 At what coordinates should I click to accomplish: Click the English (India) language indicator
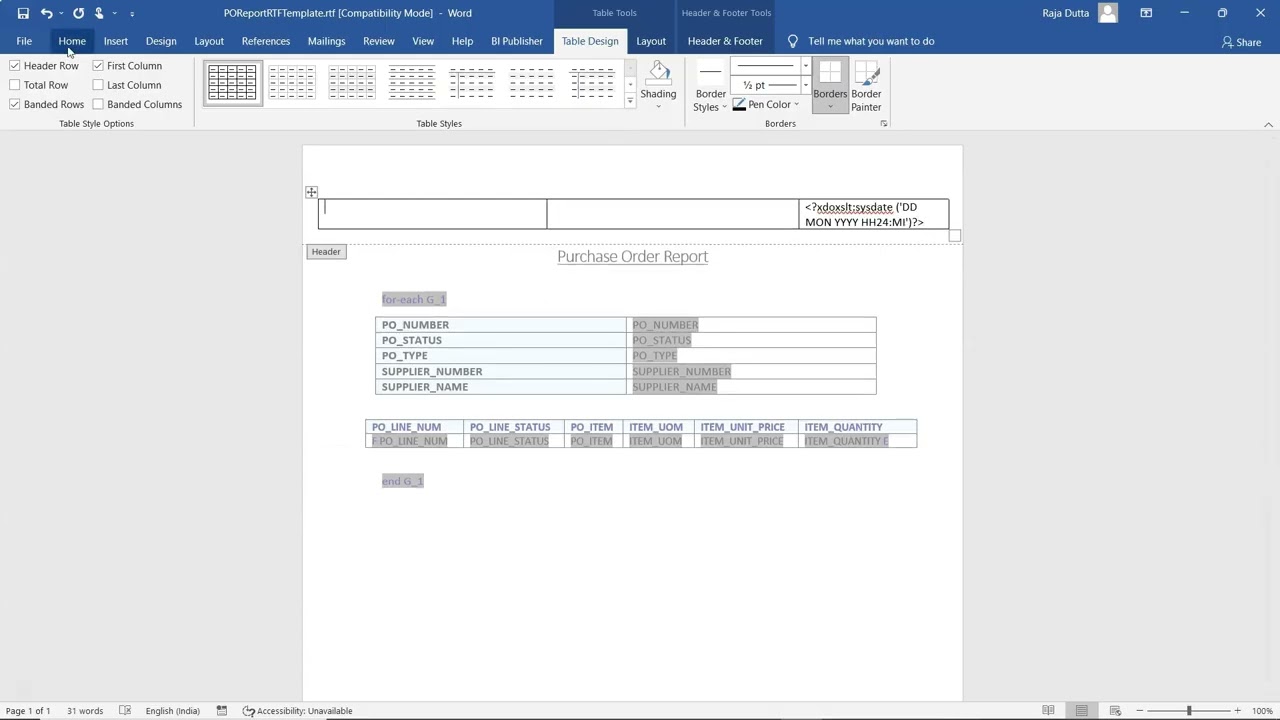[172, 711]
